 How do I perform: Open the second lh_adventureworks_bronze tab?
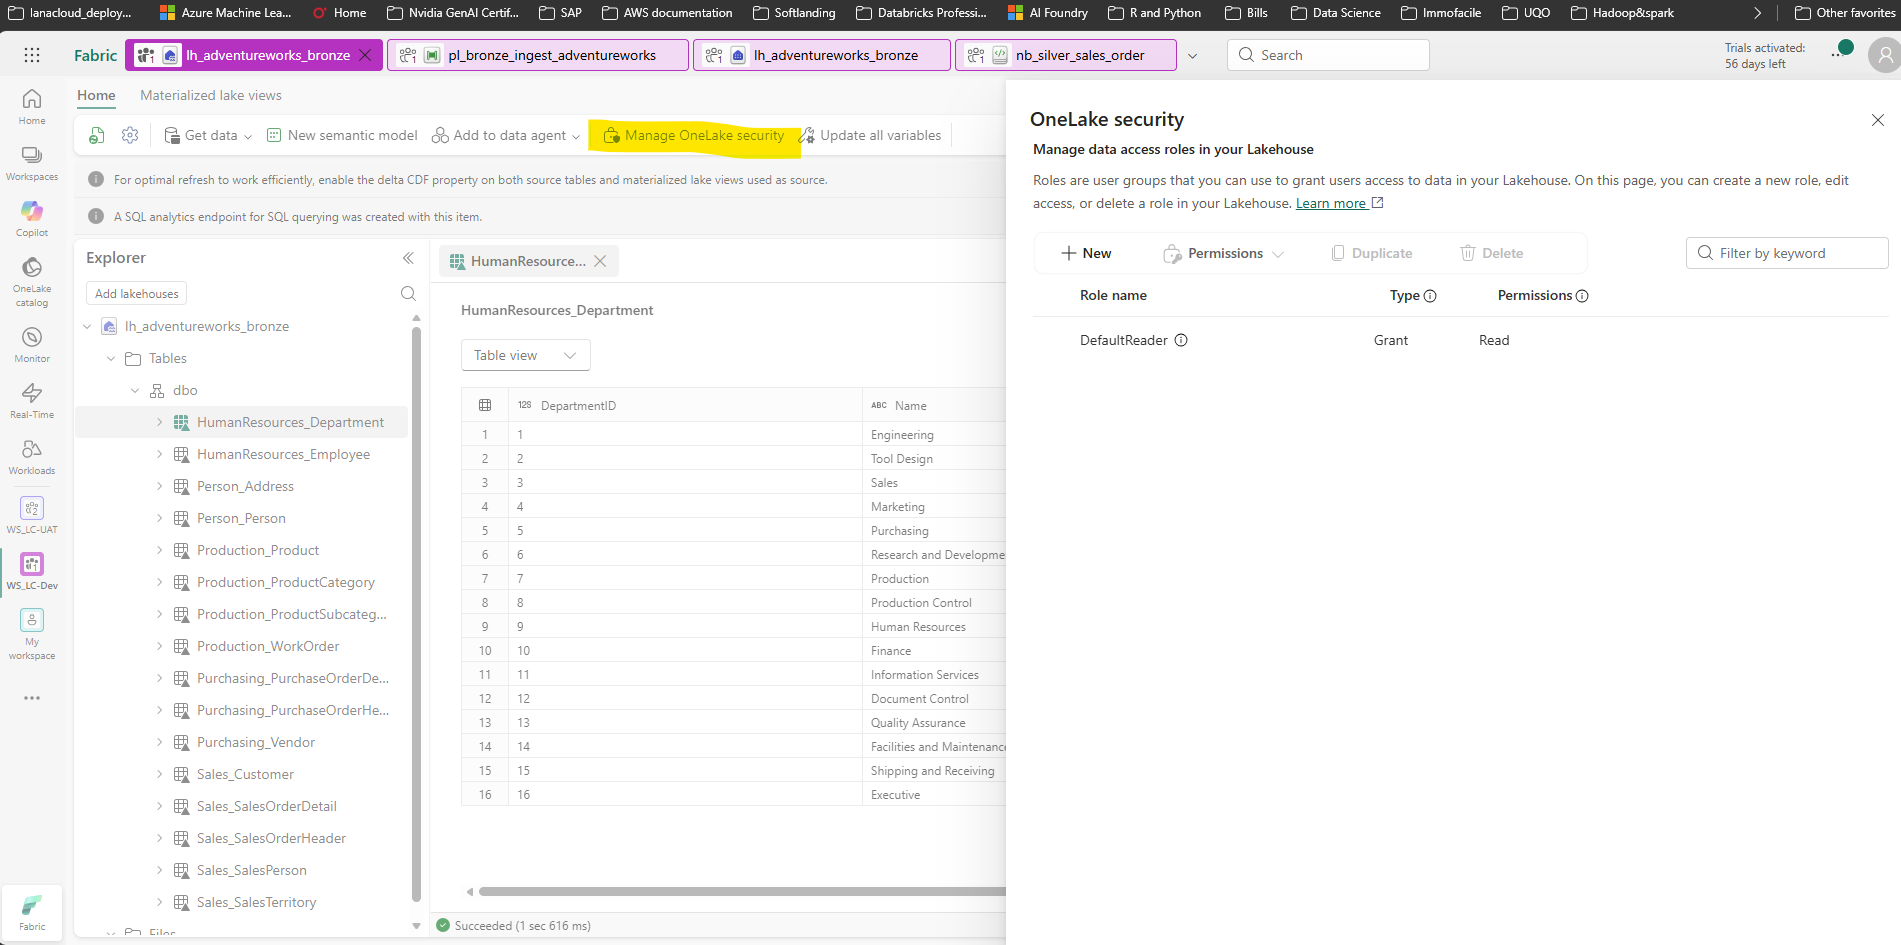pos(822,55)
